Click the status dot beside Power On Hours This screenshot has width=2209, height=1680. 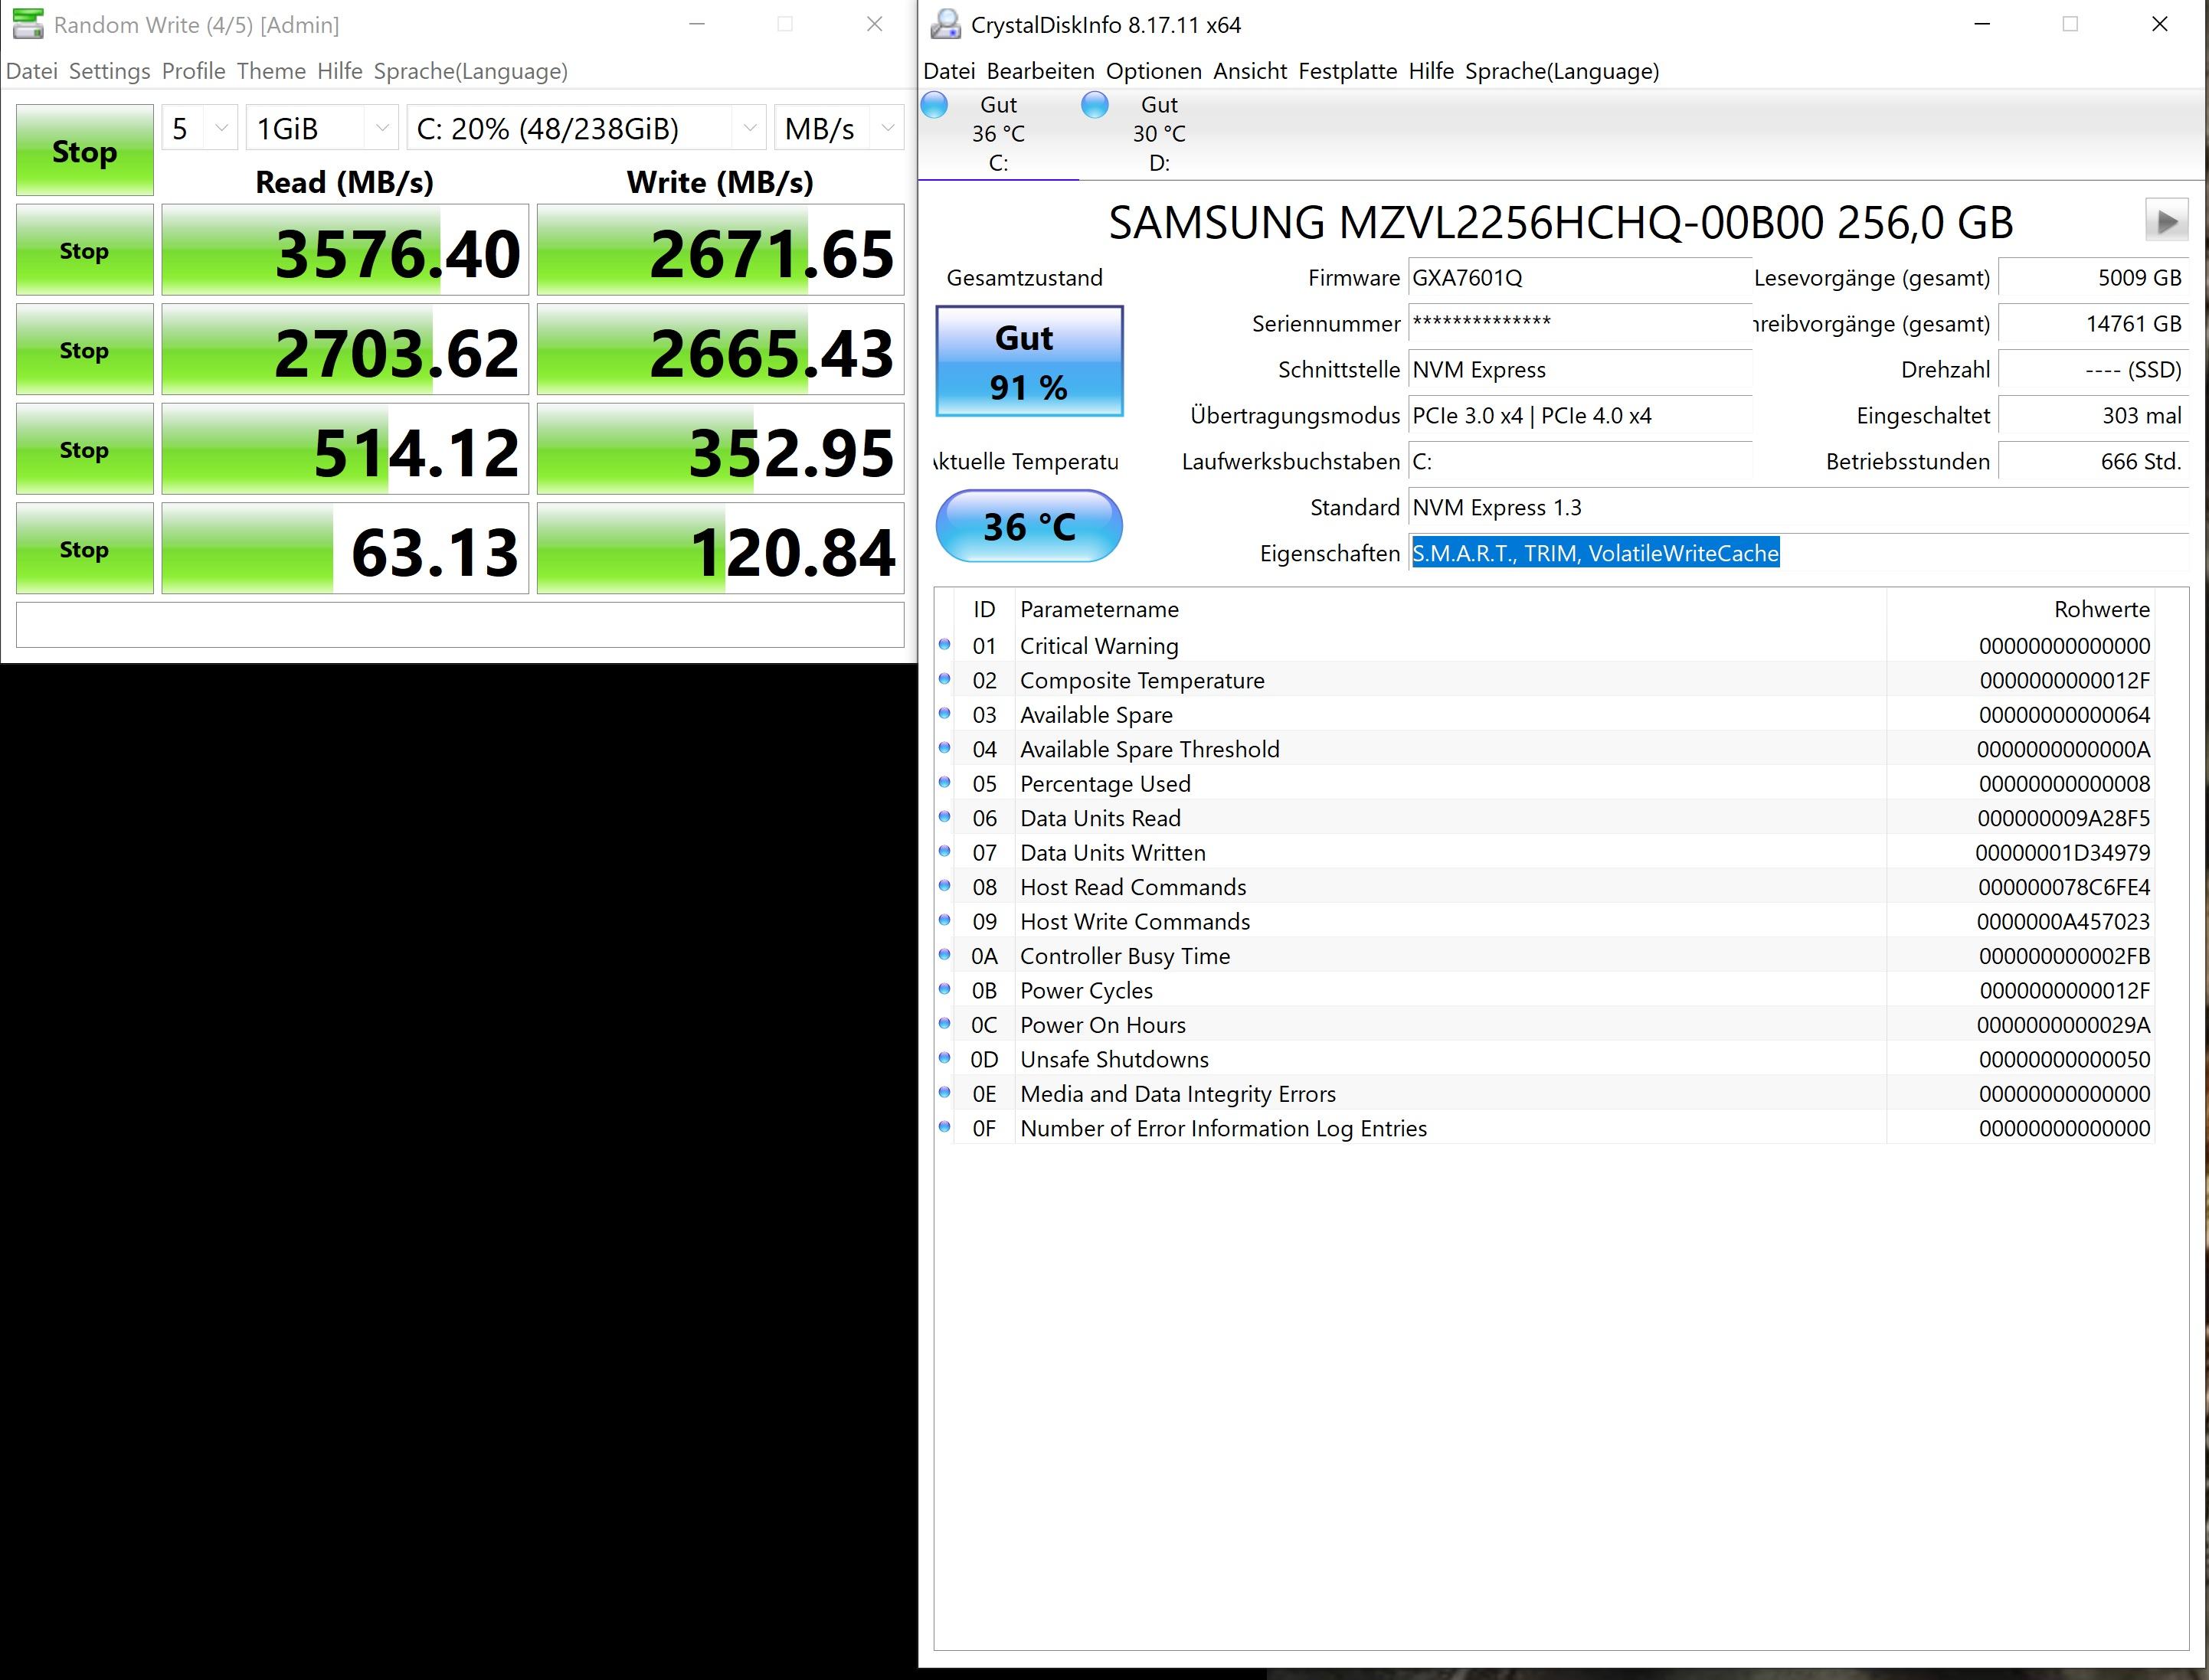click(945, 1024)
